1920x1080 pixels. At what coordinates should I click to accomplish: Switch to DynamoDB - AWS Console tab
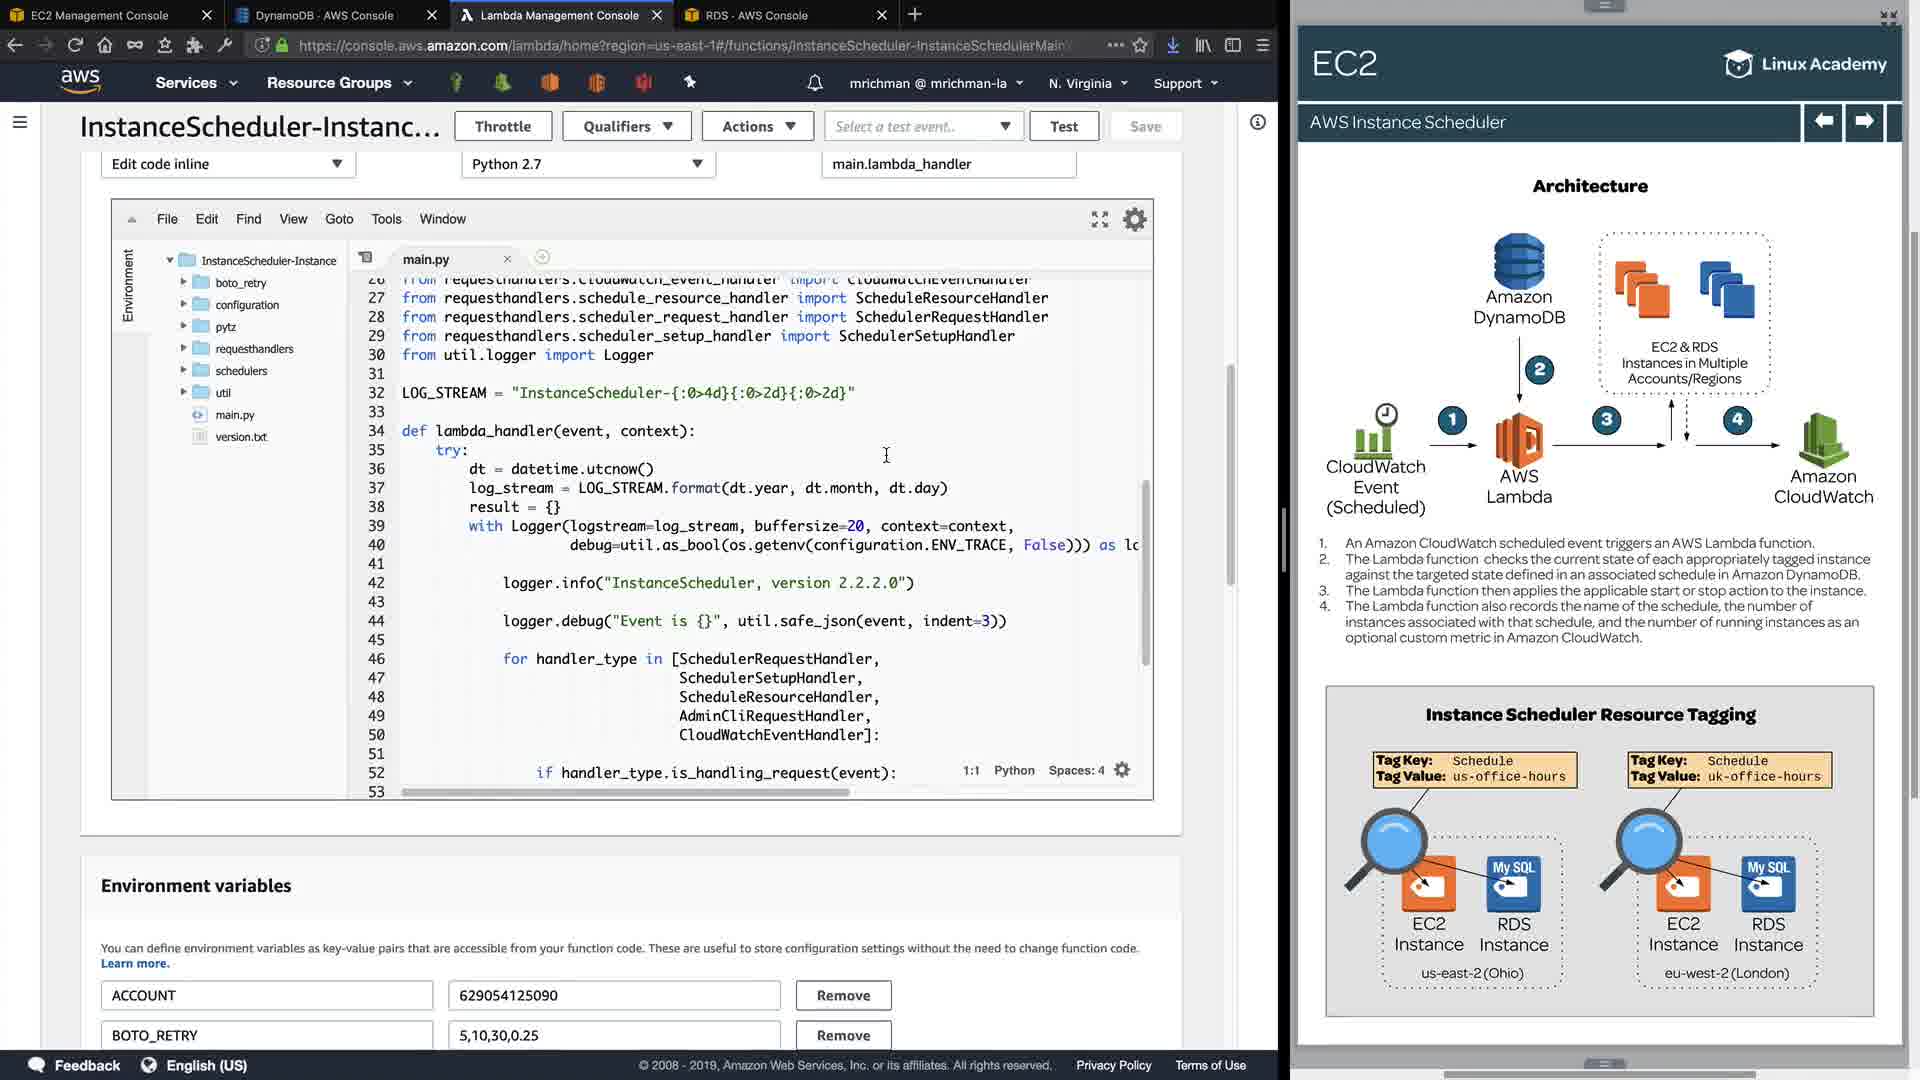[324, 15]
